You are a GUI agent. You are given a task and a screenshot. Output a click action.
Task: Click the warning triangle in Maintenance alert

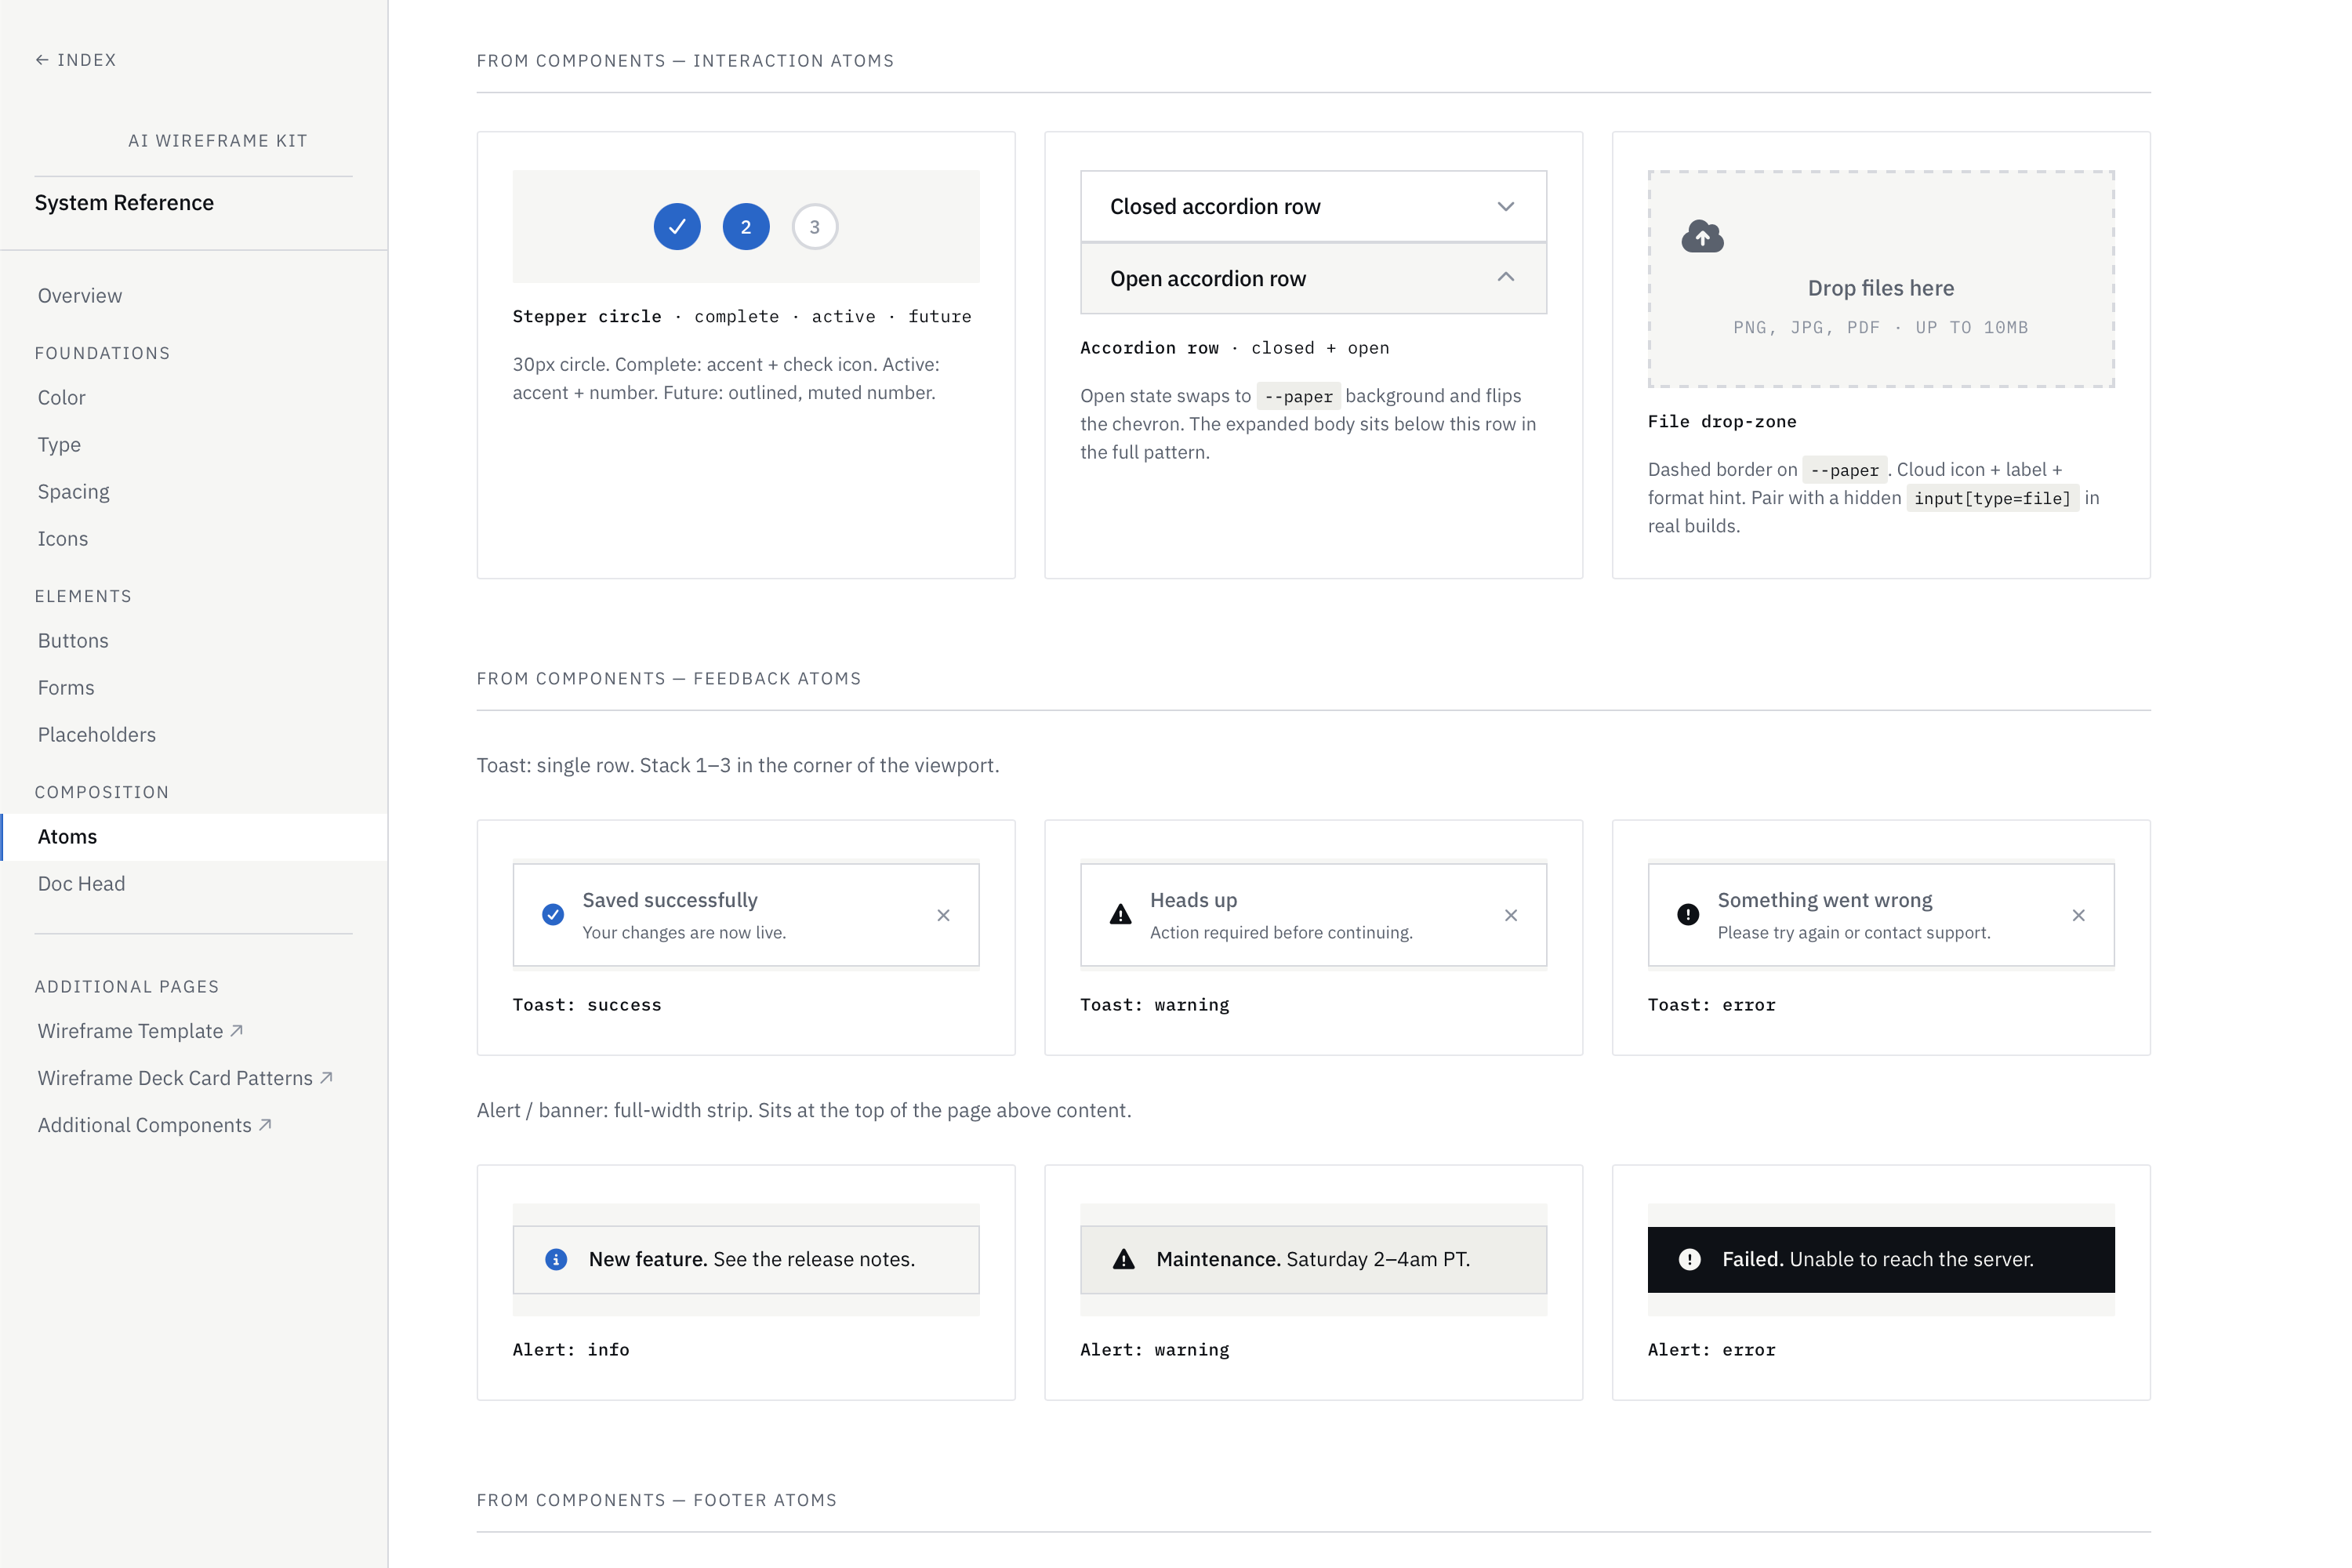1124,1260
